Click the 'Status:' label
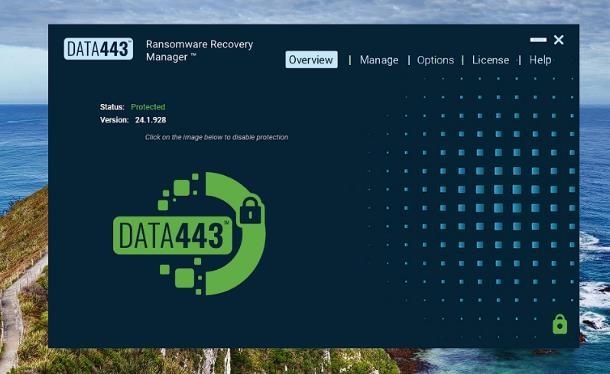The height and width of the screenshot is (374, 610). click(x=112, y=107)
